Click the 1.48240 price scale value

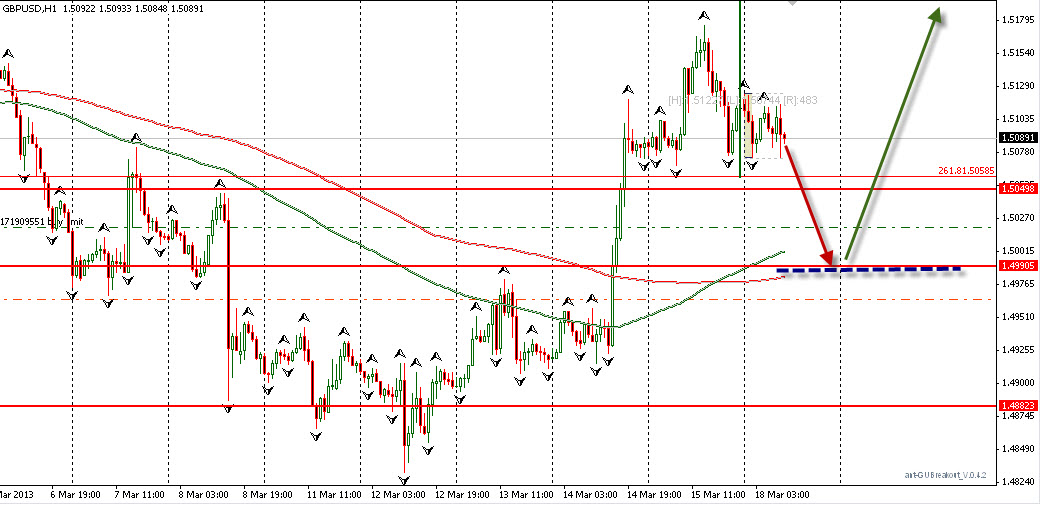(1017, 481)
